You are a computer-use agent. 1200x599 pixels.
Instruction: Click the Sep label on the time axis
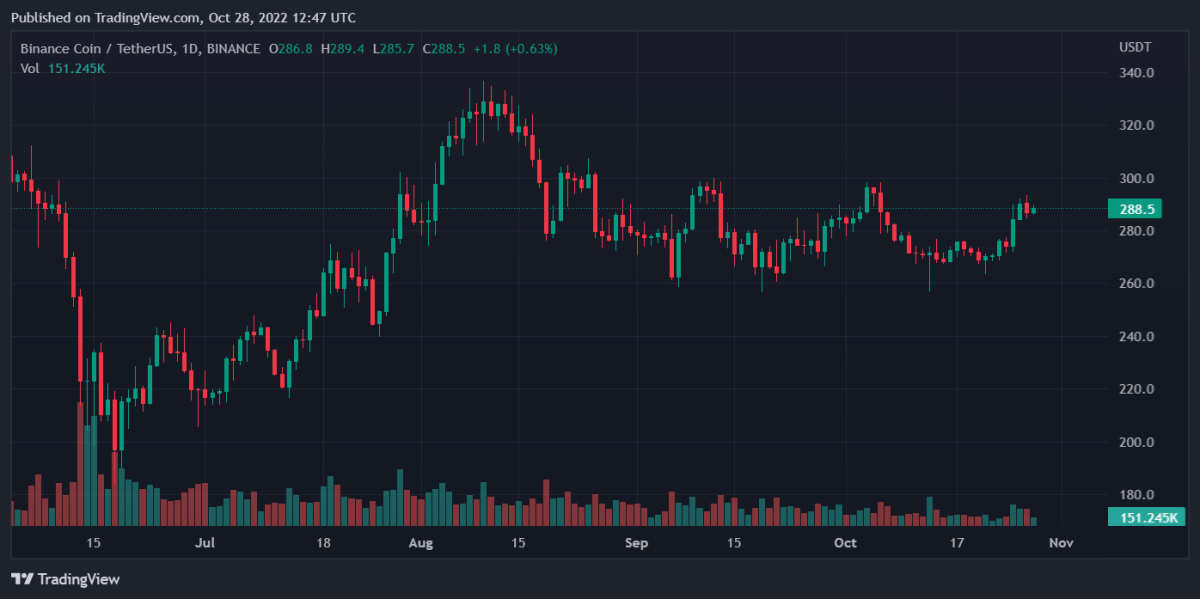[636, 543]
